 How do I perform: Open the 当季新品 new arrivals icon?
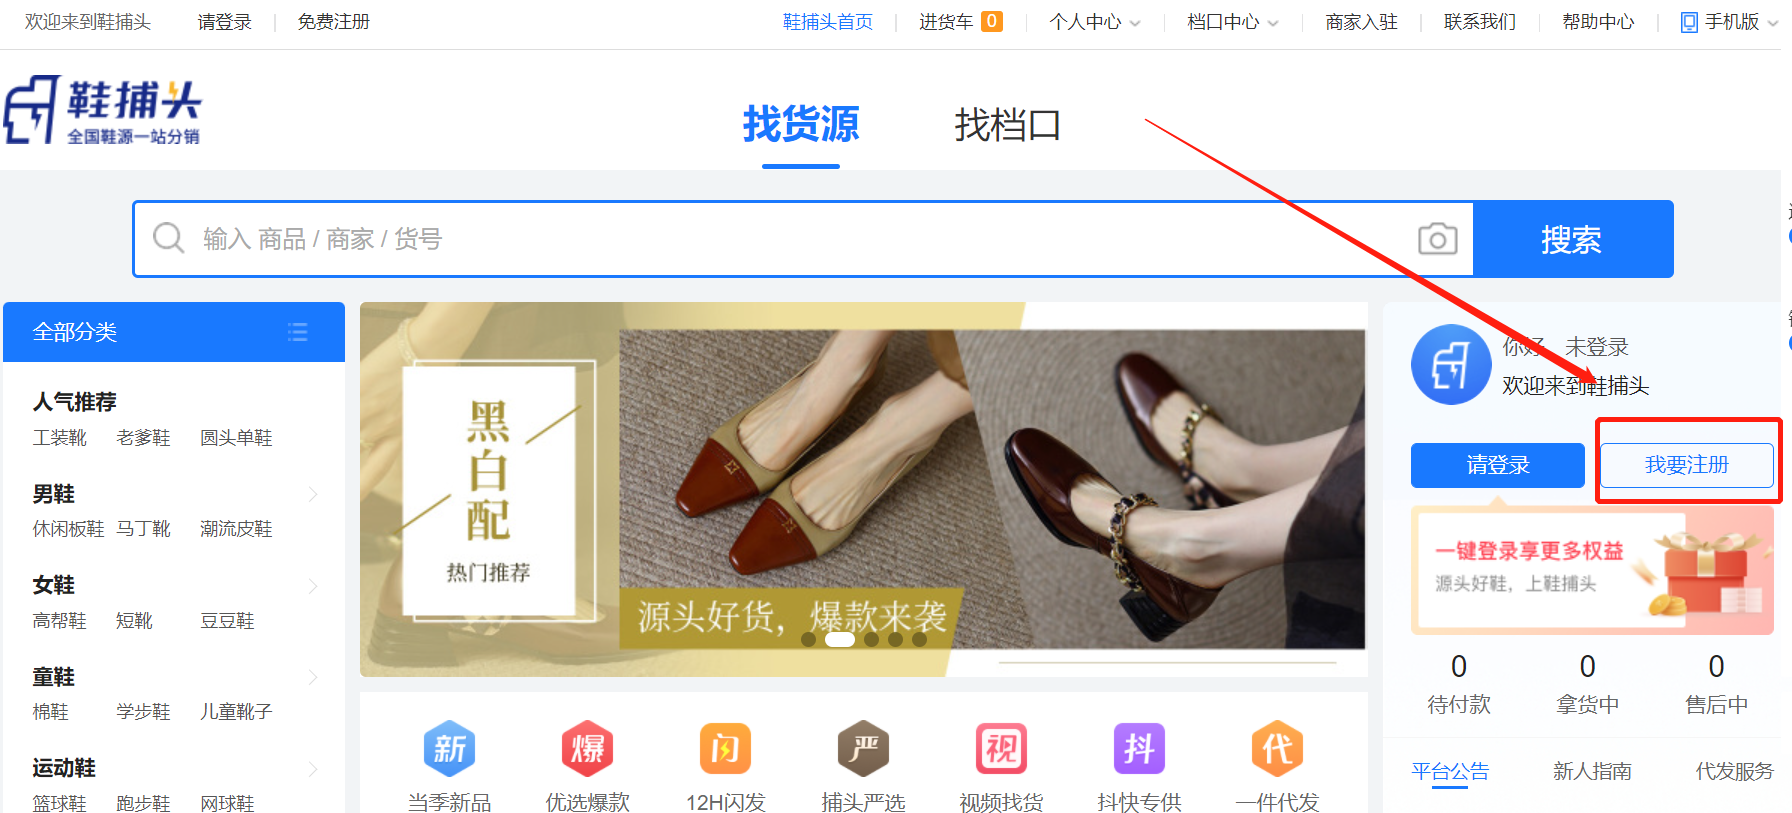449,749
